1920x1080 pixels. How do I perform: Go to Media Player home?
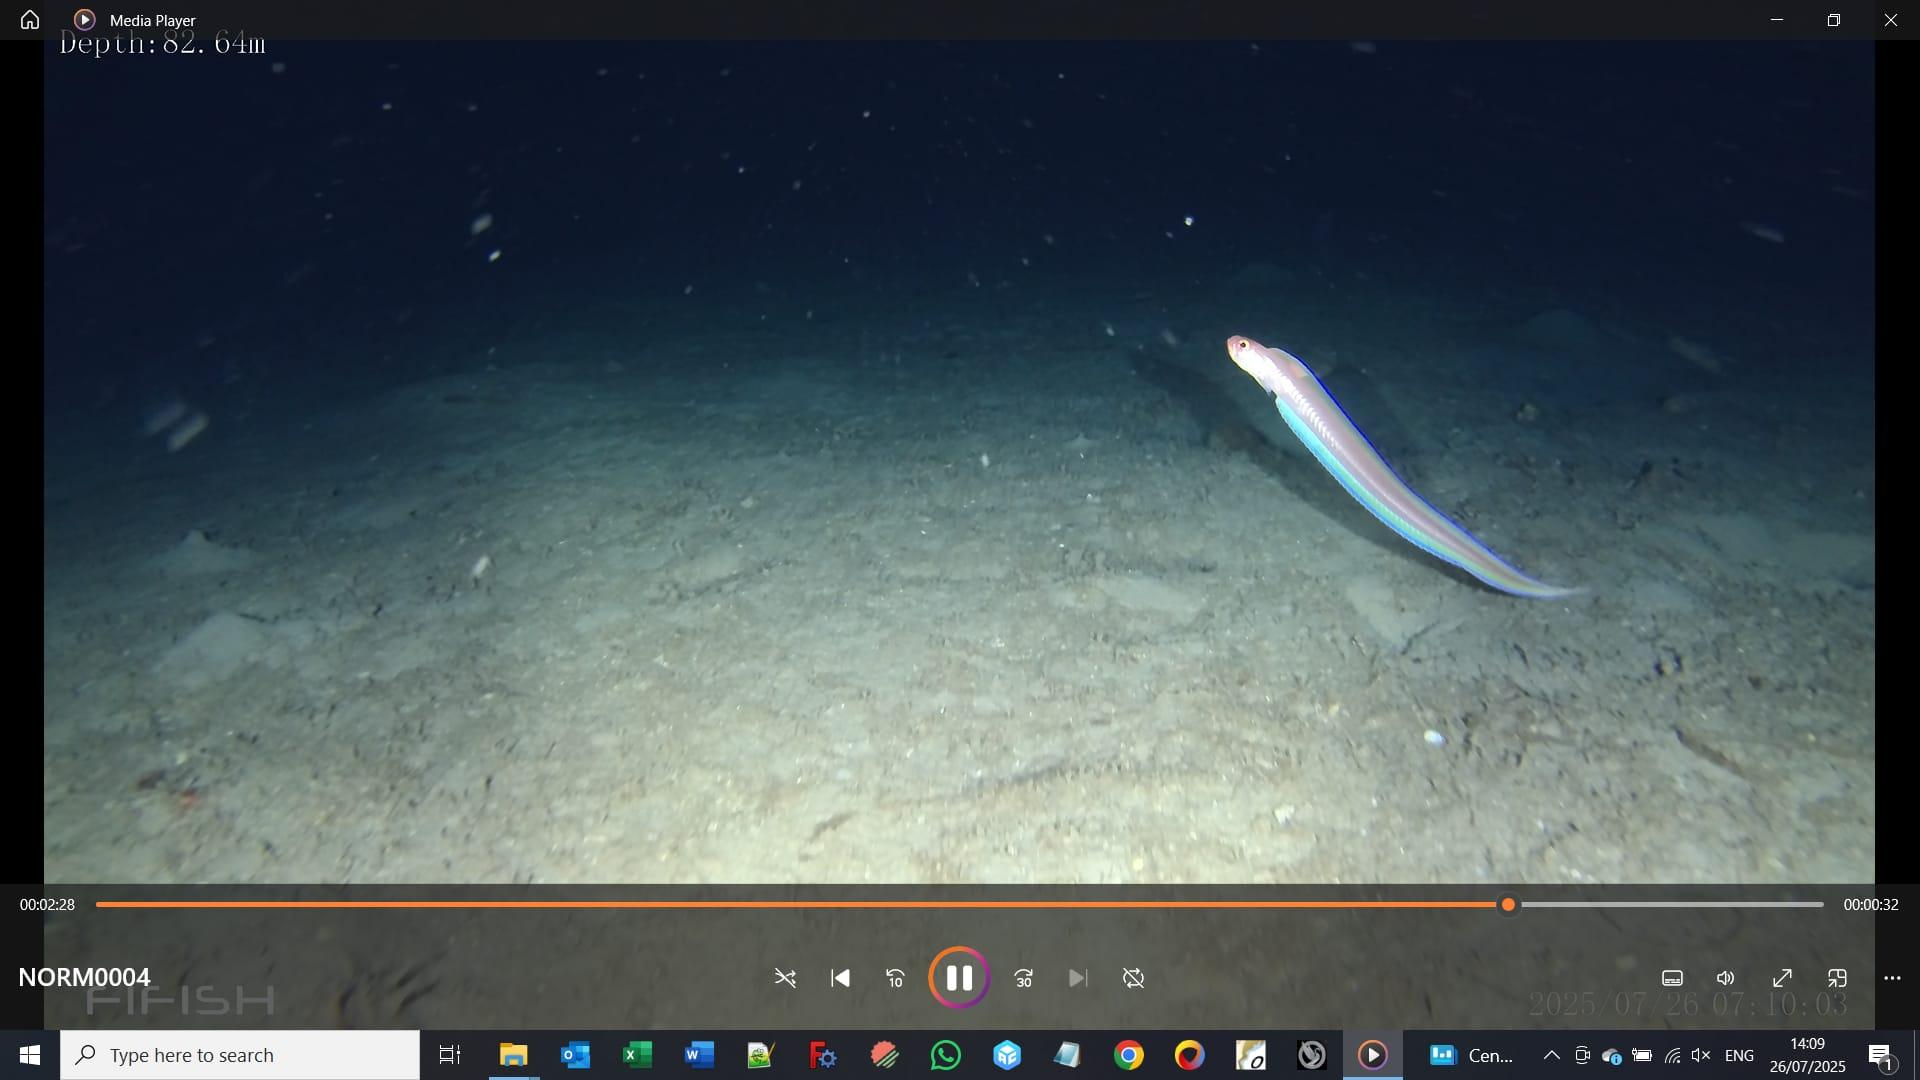(x=30, y=20)
